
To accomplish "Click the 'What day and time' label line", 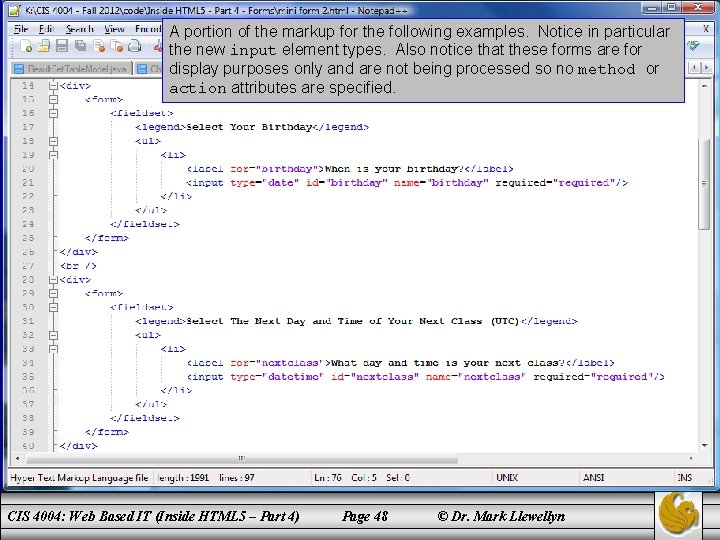I will coord(400,363).
